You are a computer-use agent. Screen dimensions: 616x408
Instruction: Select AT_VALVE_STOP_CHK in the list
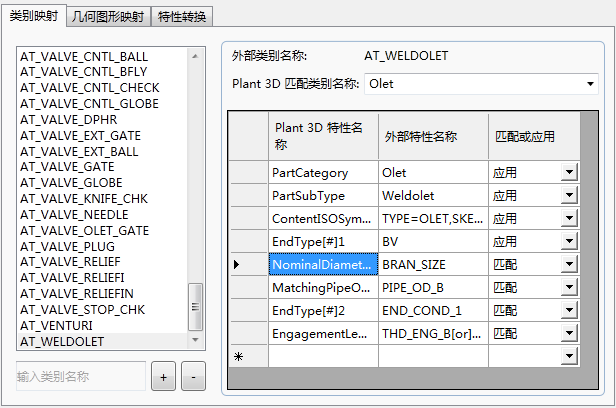[83, 310]
